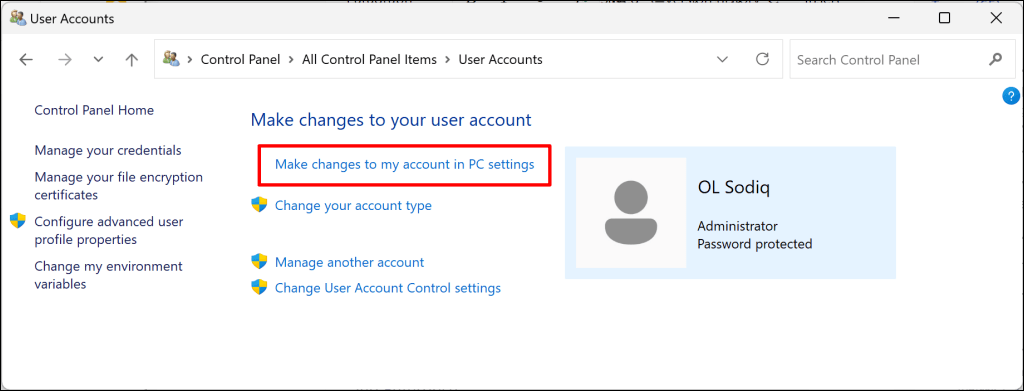Click the search magnifier icon
The image size is (1024, 391).
[x=995, y=59]
